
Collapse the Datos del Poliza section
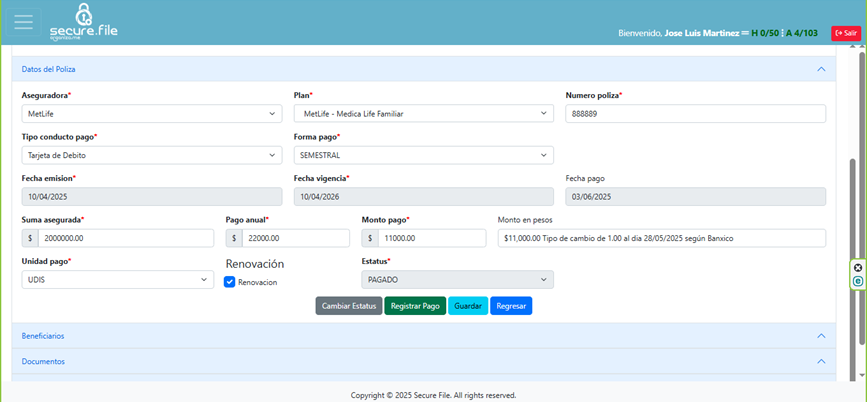click(821, 70)
